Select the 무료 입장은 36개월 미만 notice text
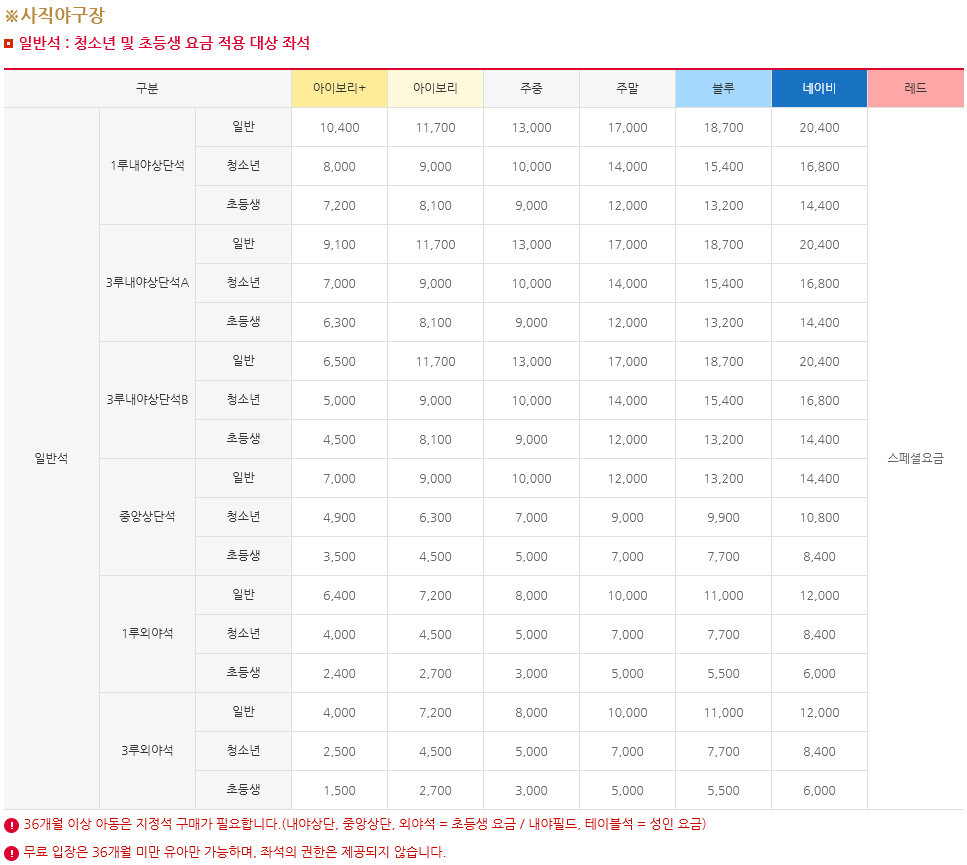The height and width of the screenshot is (865, 967). 234,853
